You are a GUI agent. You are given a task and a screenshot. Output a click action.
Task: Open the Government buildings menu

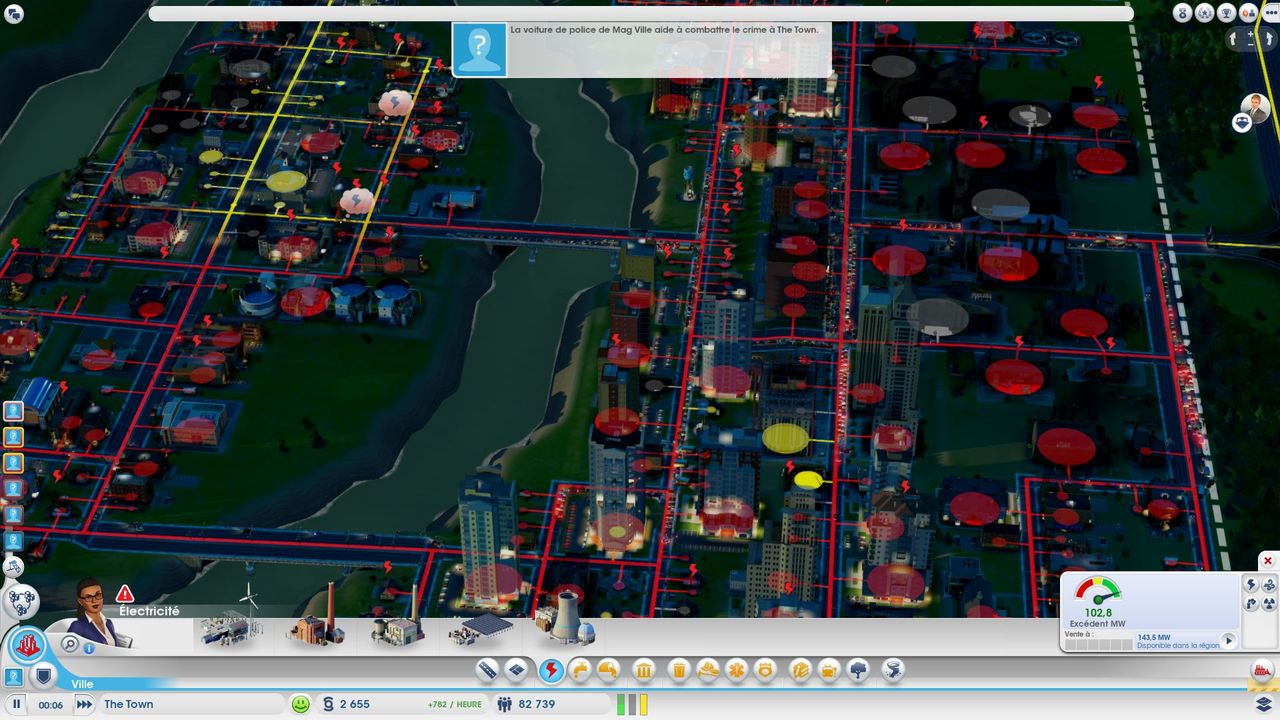pyautogui.click(x=644, y=670)
